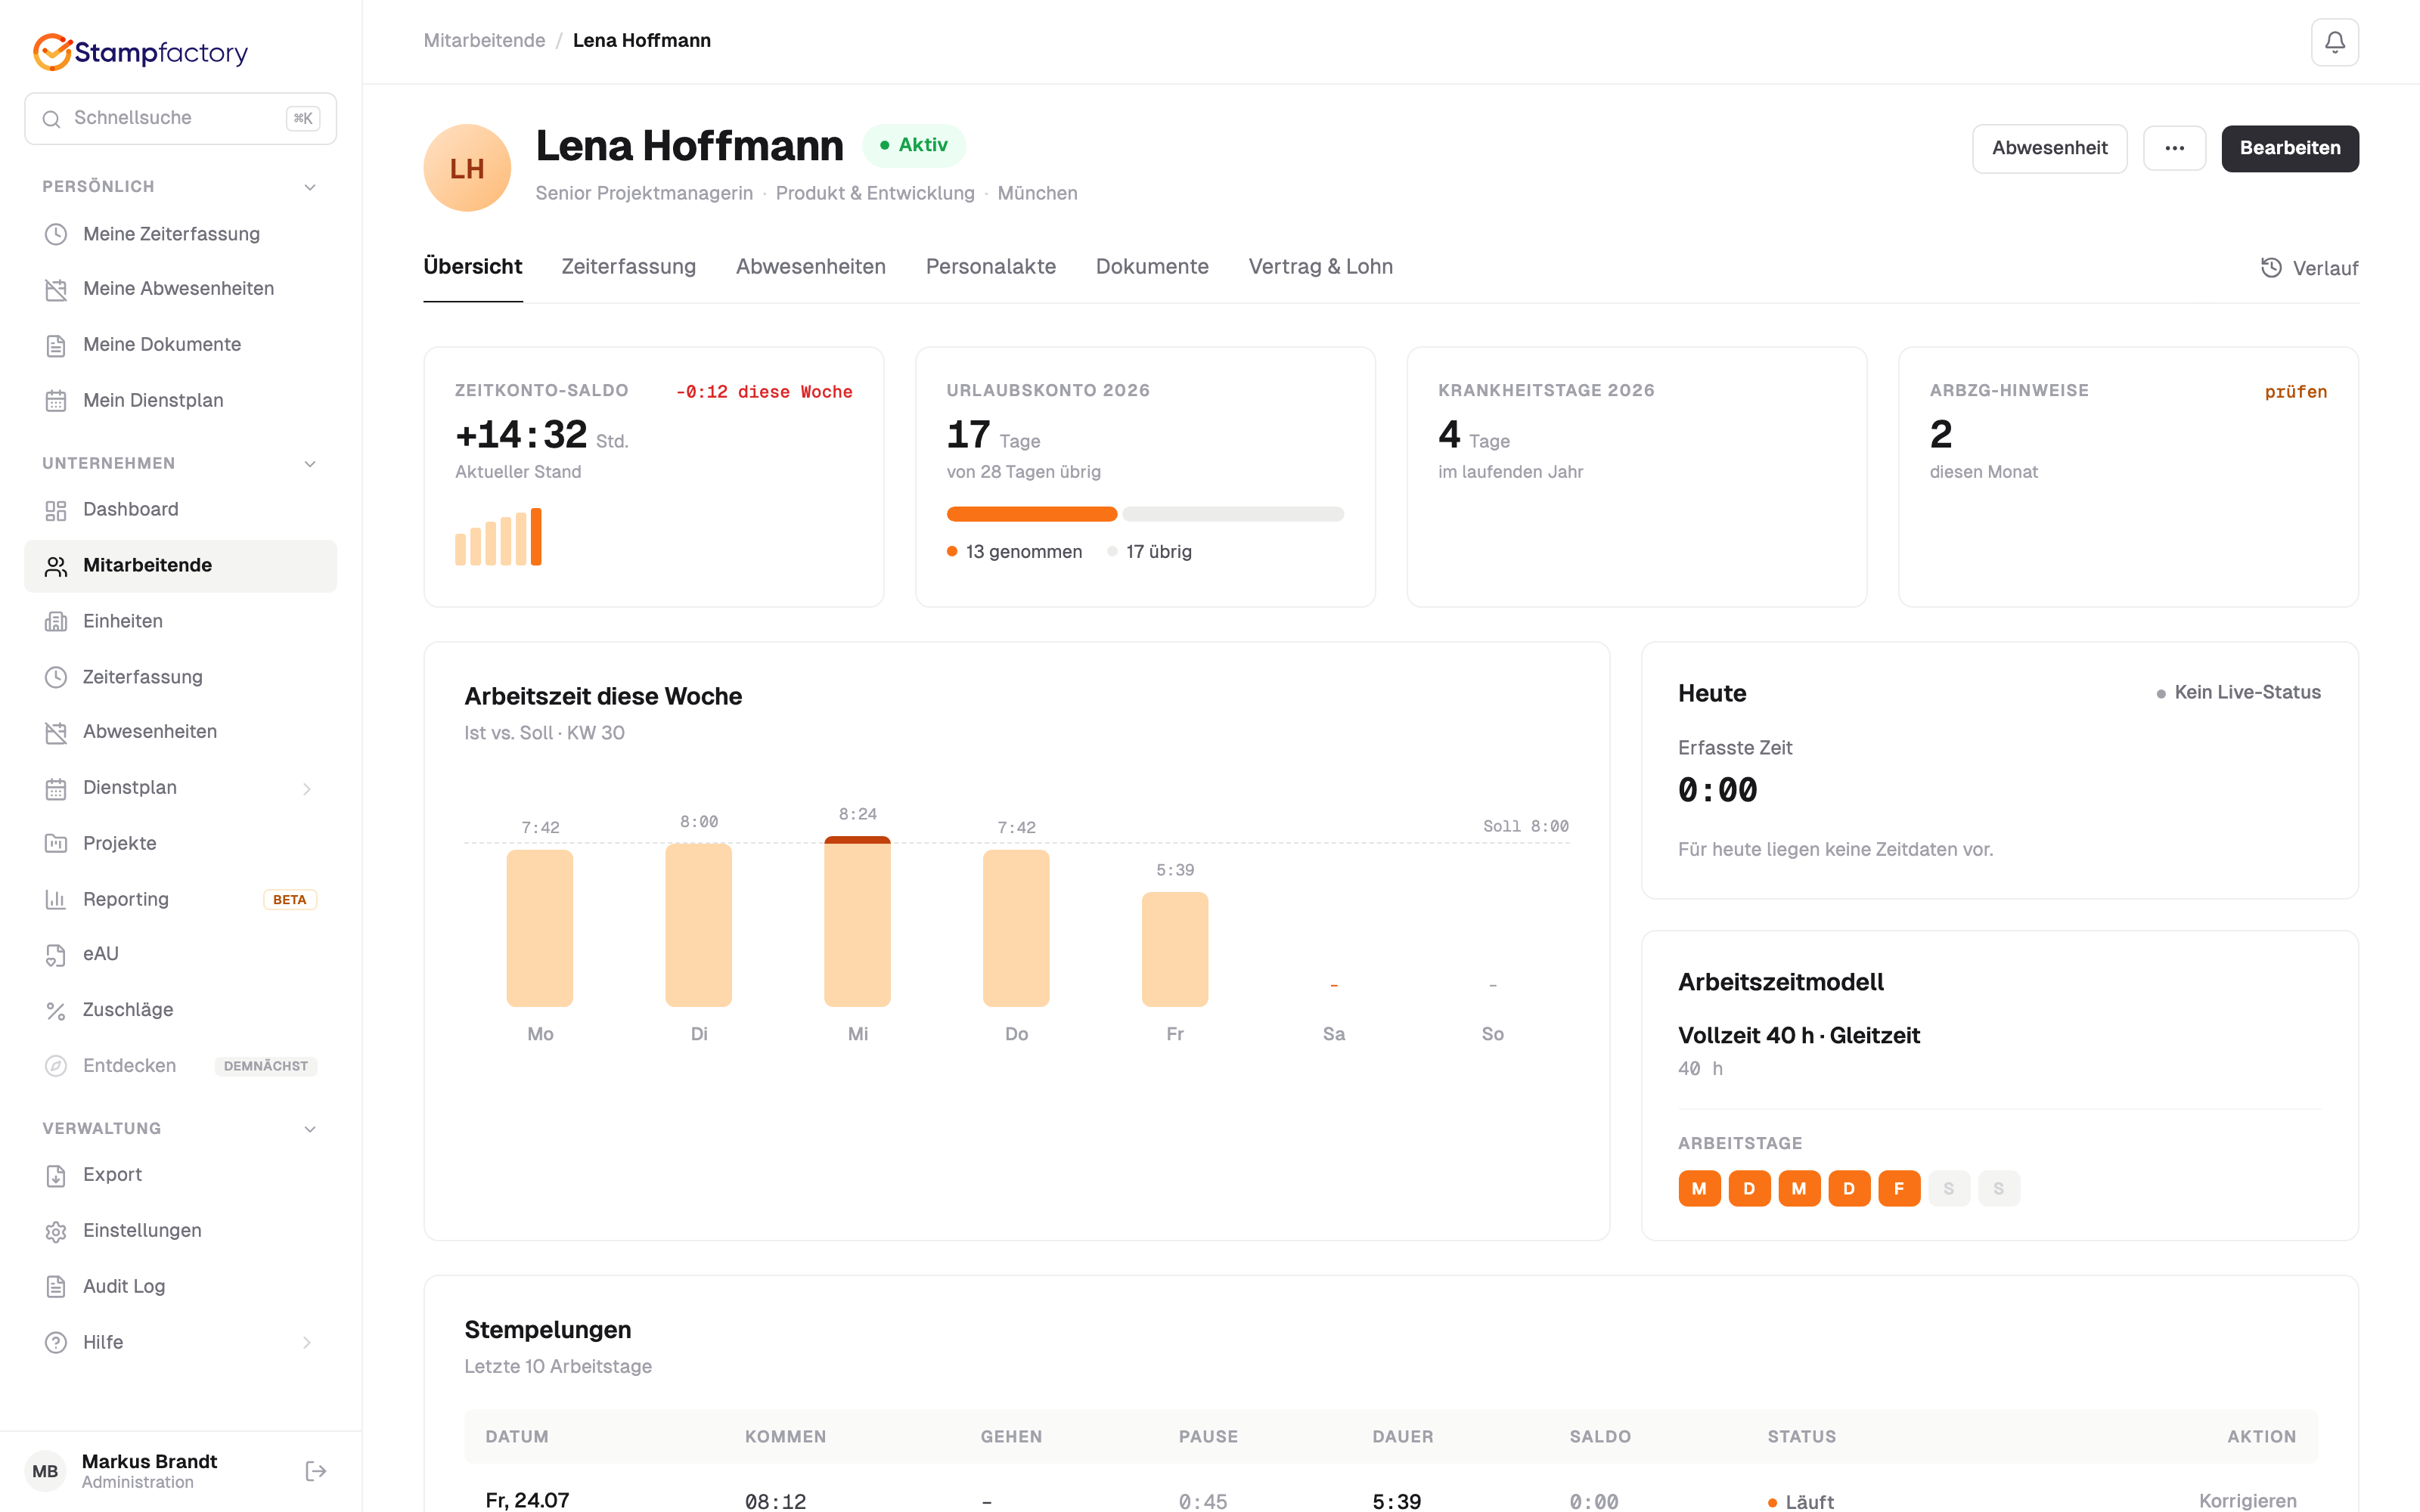Collapse the Verwaltung sidebar section
Viewport: 2420px width, 1512px height.
310,1129
